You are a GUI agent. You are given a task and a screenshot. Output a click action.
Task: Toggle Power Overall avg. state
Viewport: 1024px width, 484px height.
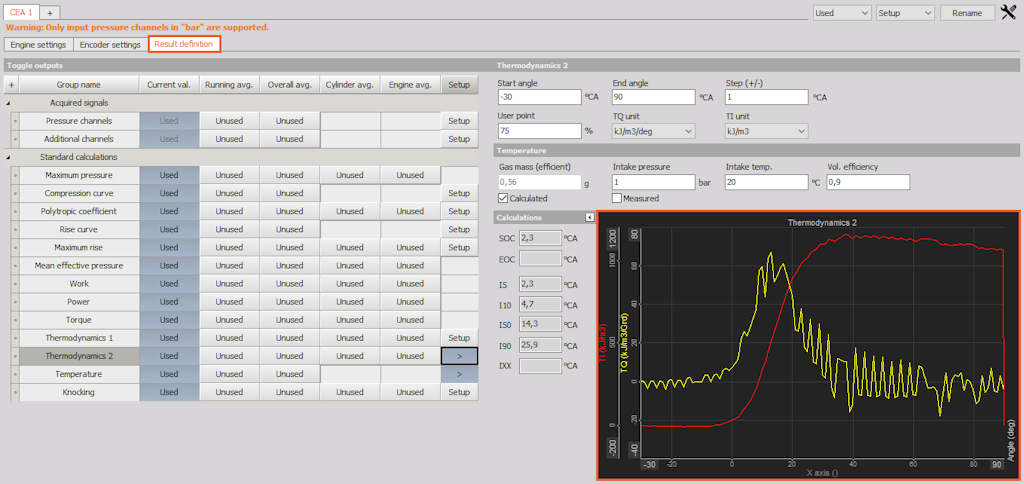pyautogui.click(x=289, y=302)
